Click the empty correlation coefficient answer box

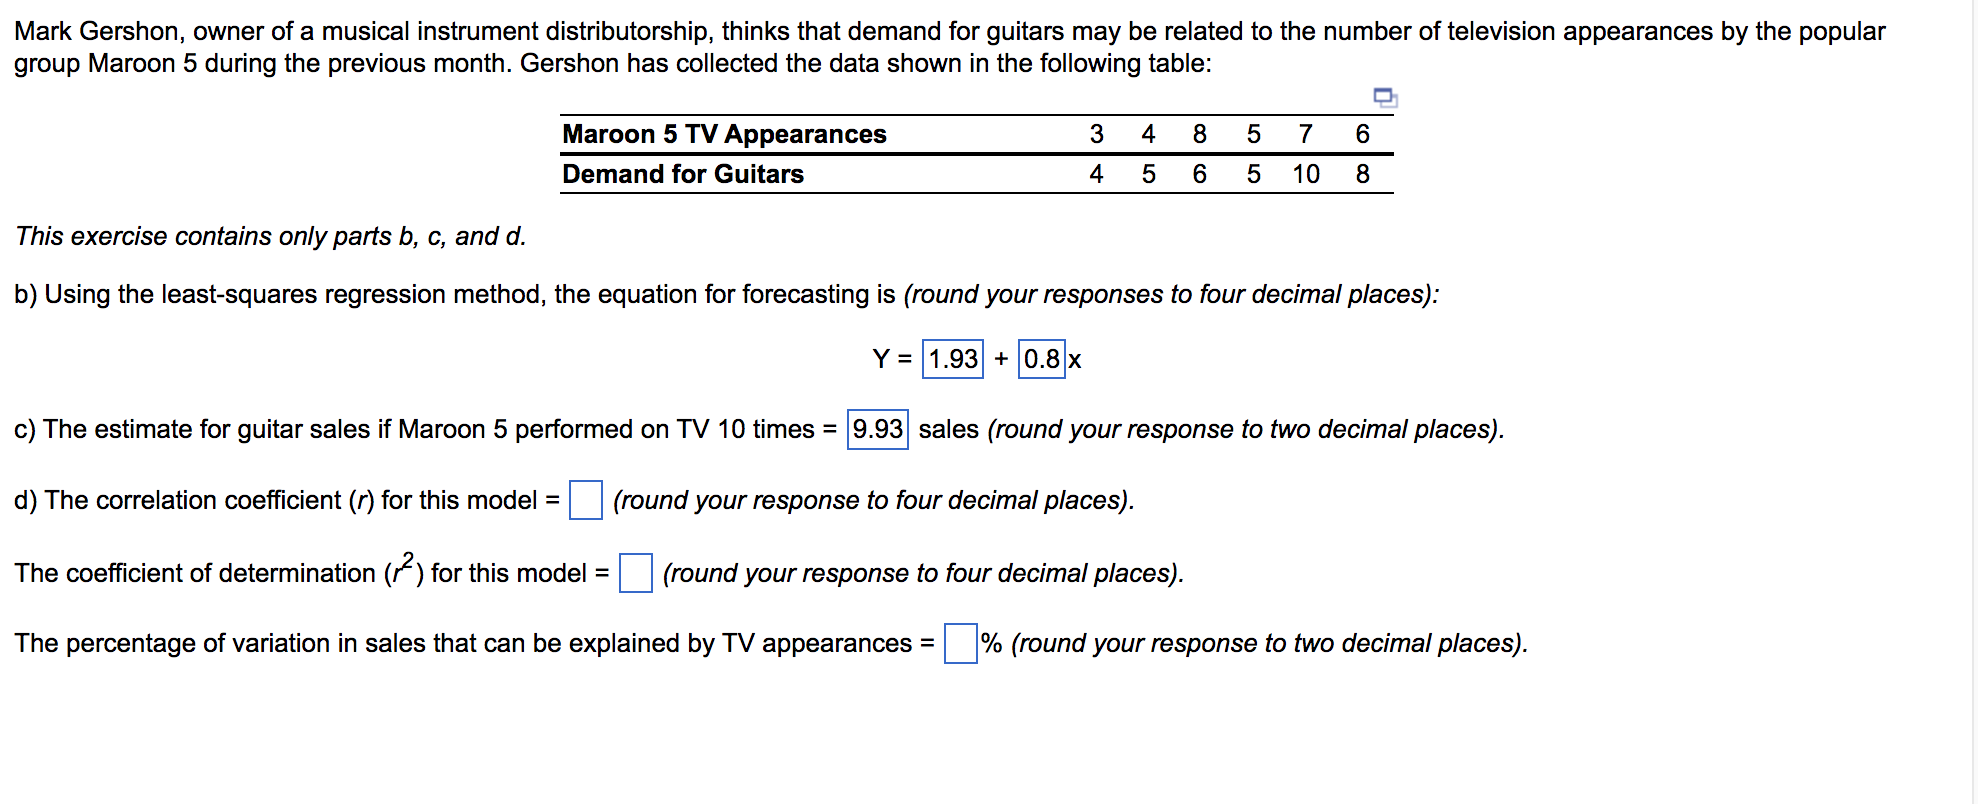tap(586, 499)
